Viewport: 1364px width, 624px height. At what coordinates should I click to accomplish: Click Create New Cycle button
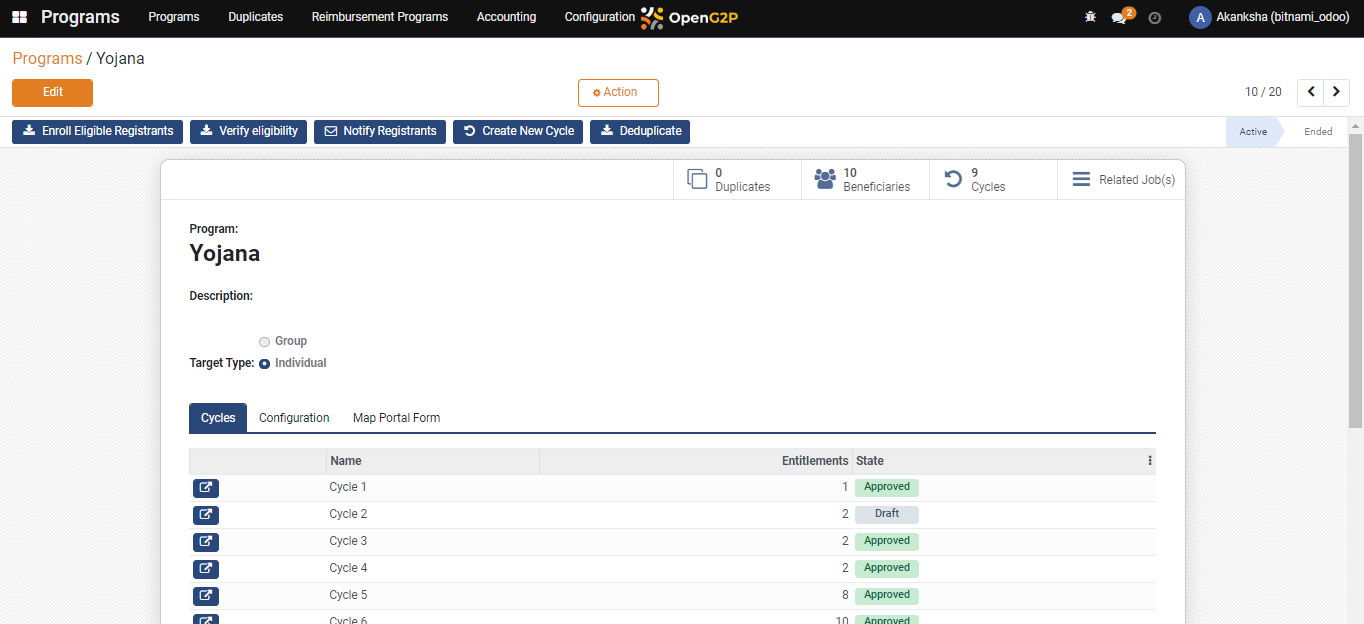518,132
